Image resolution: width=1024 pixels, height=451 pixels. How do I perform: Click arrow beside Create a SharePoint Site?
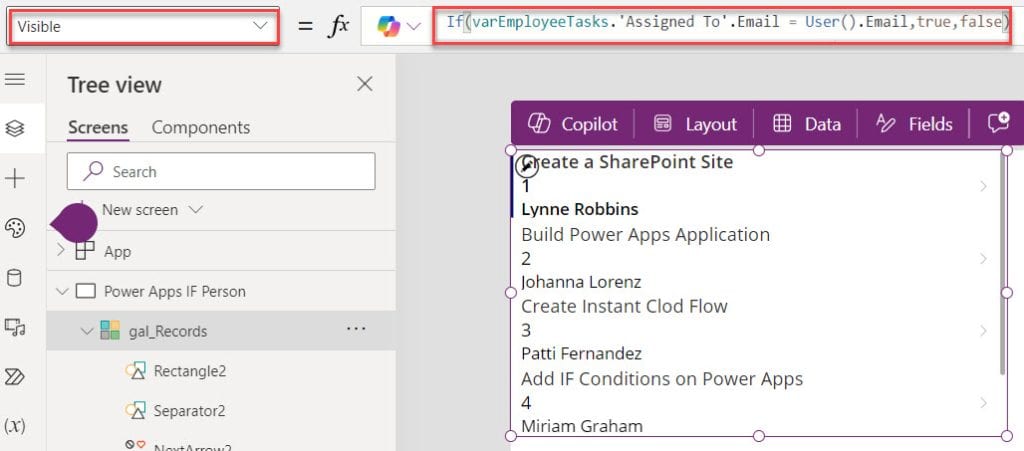[x=983, y=187]
